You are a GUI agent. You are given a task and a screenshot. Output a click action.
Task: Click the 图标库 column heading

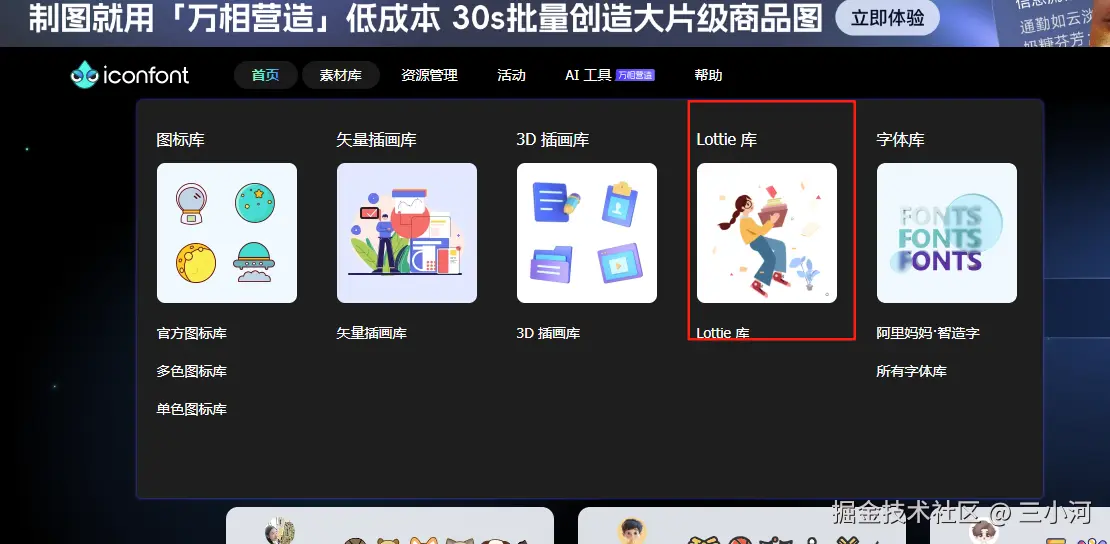coord(181,140)
